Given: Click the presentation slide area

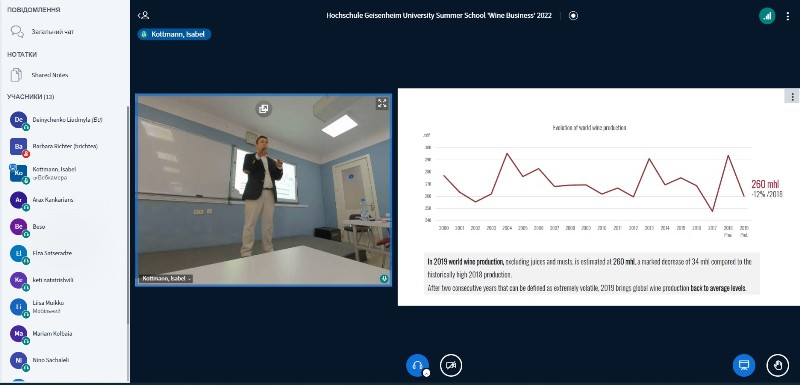Looking at the screenshot, I should point(598,197).
